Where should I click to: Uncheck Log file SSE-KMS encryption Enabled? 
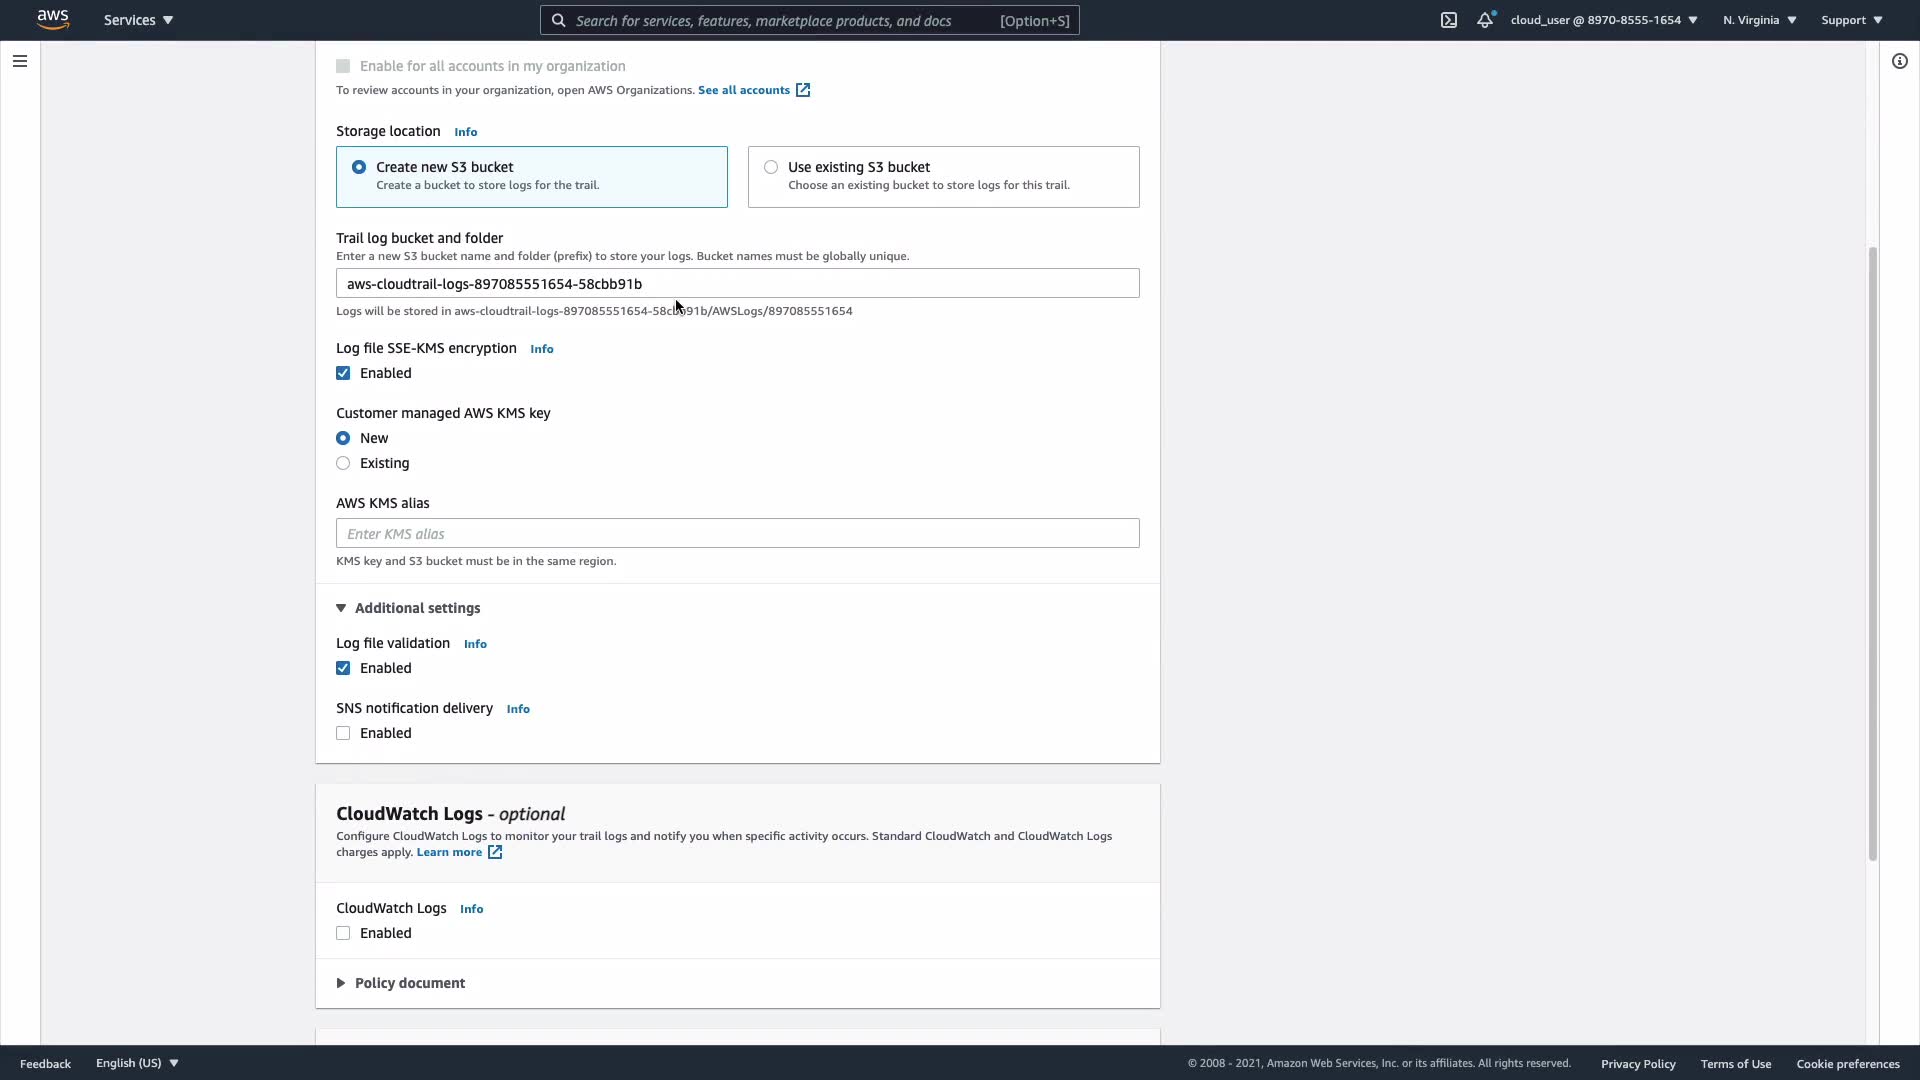[343, 373]
